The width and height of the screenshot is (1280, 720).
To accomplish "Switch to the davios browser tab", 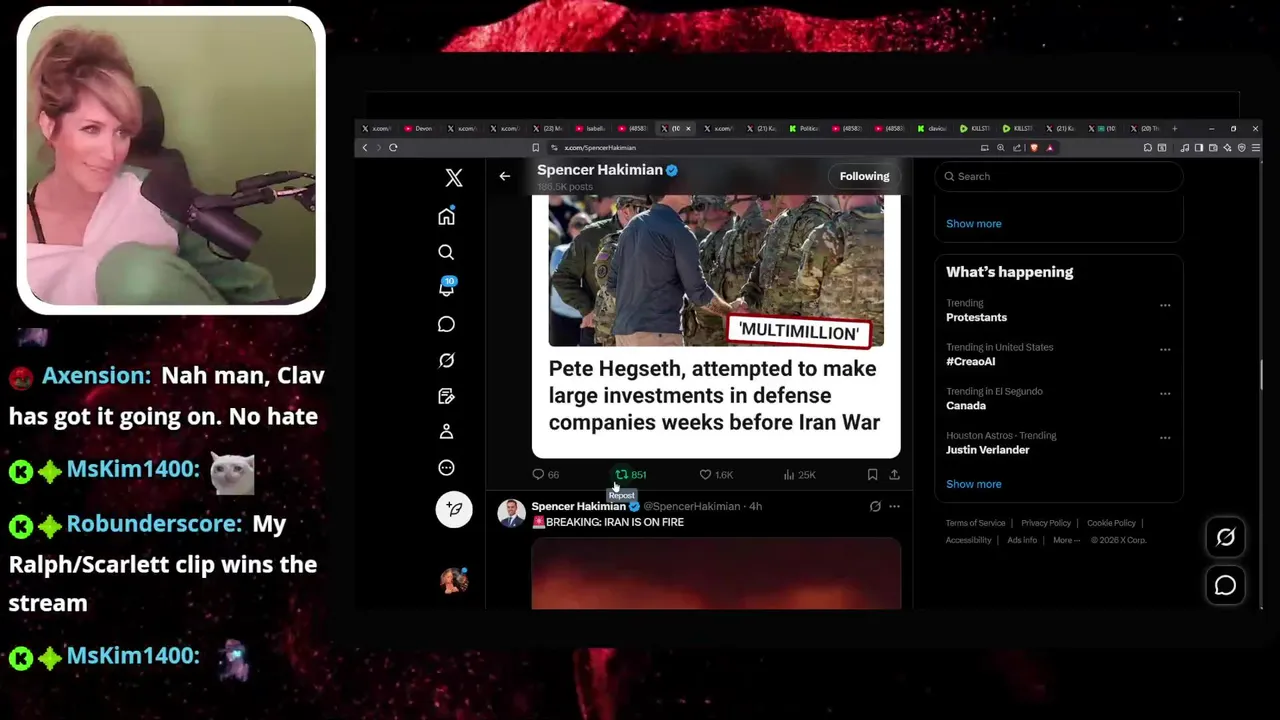I will [x=931, y=128].
